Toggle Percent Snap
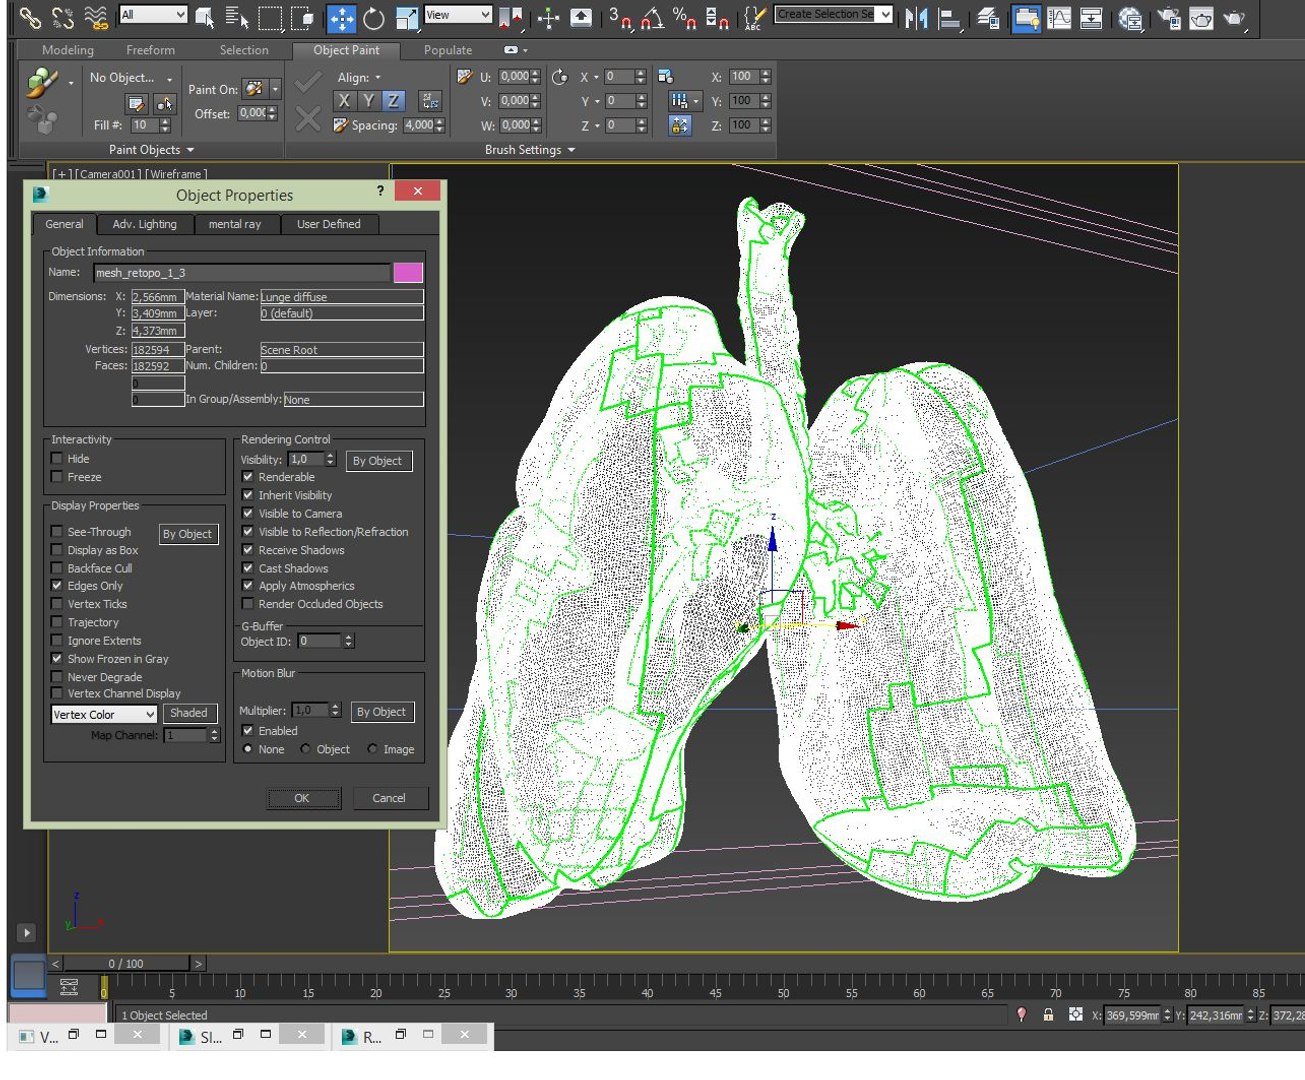 685,17
